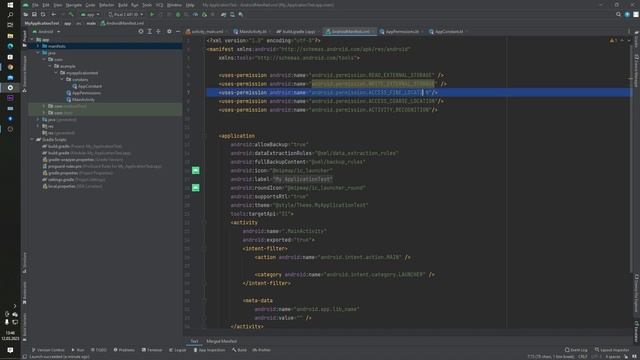This screenshot has width=640, height=360.
Task: Click the Back navigation arrow
Action: coord(53,14)
